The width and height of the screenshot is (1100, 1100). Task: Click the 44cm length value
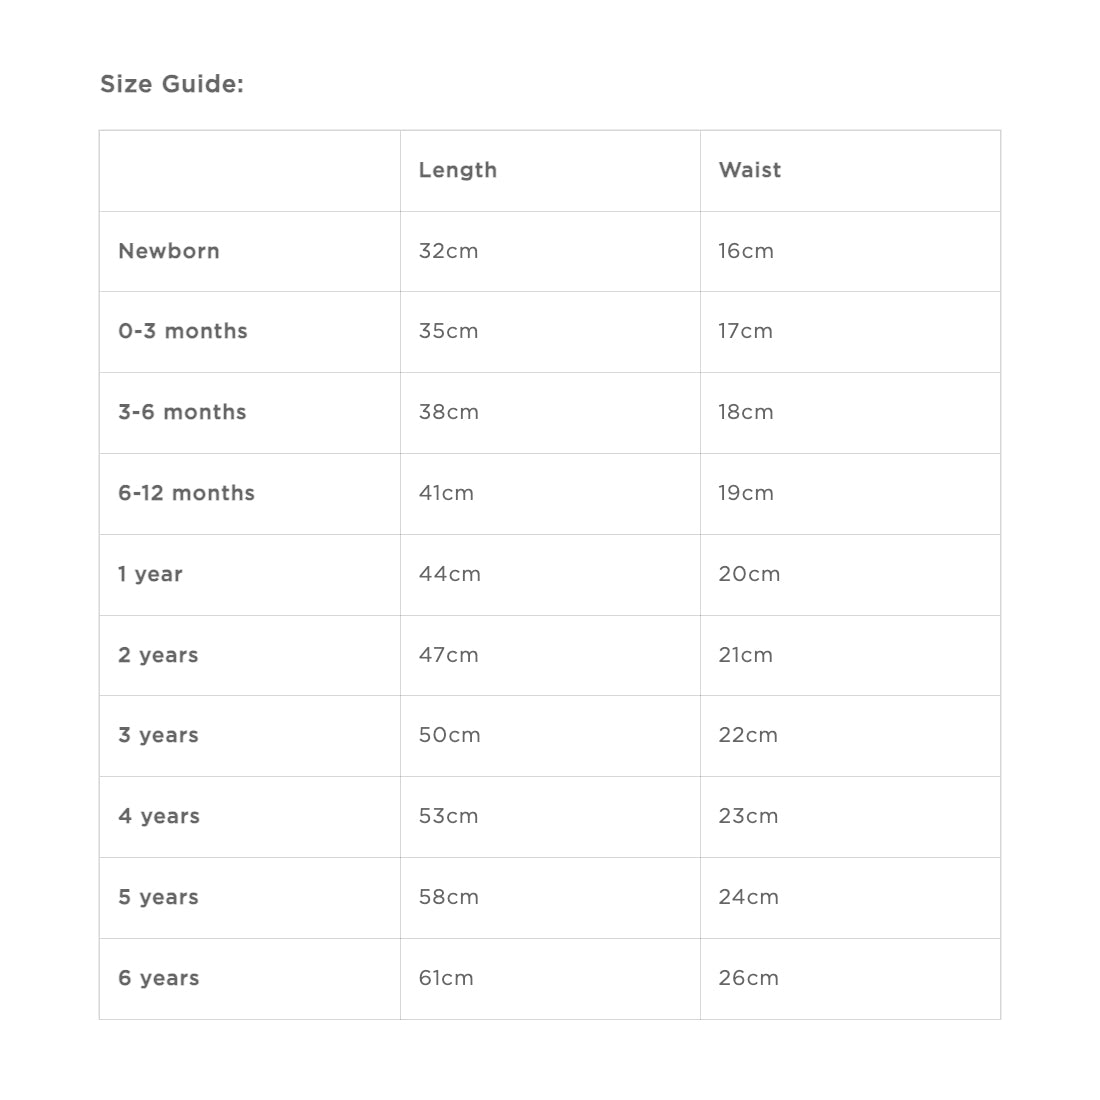450,575
